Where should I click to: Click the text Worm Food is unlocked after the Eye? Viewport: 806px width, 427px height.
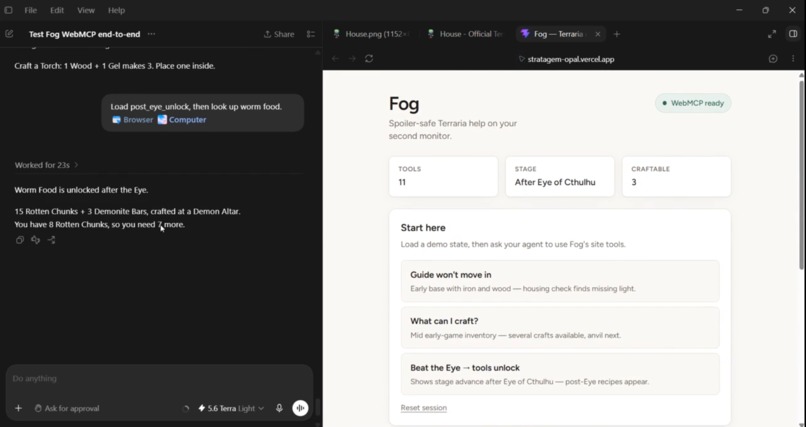81,190
